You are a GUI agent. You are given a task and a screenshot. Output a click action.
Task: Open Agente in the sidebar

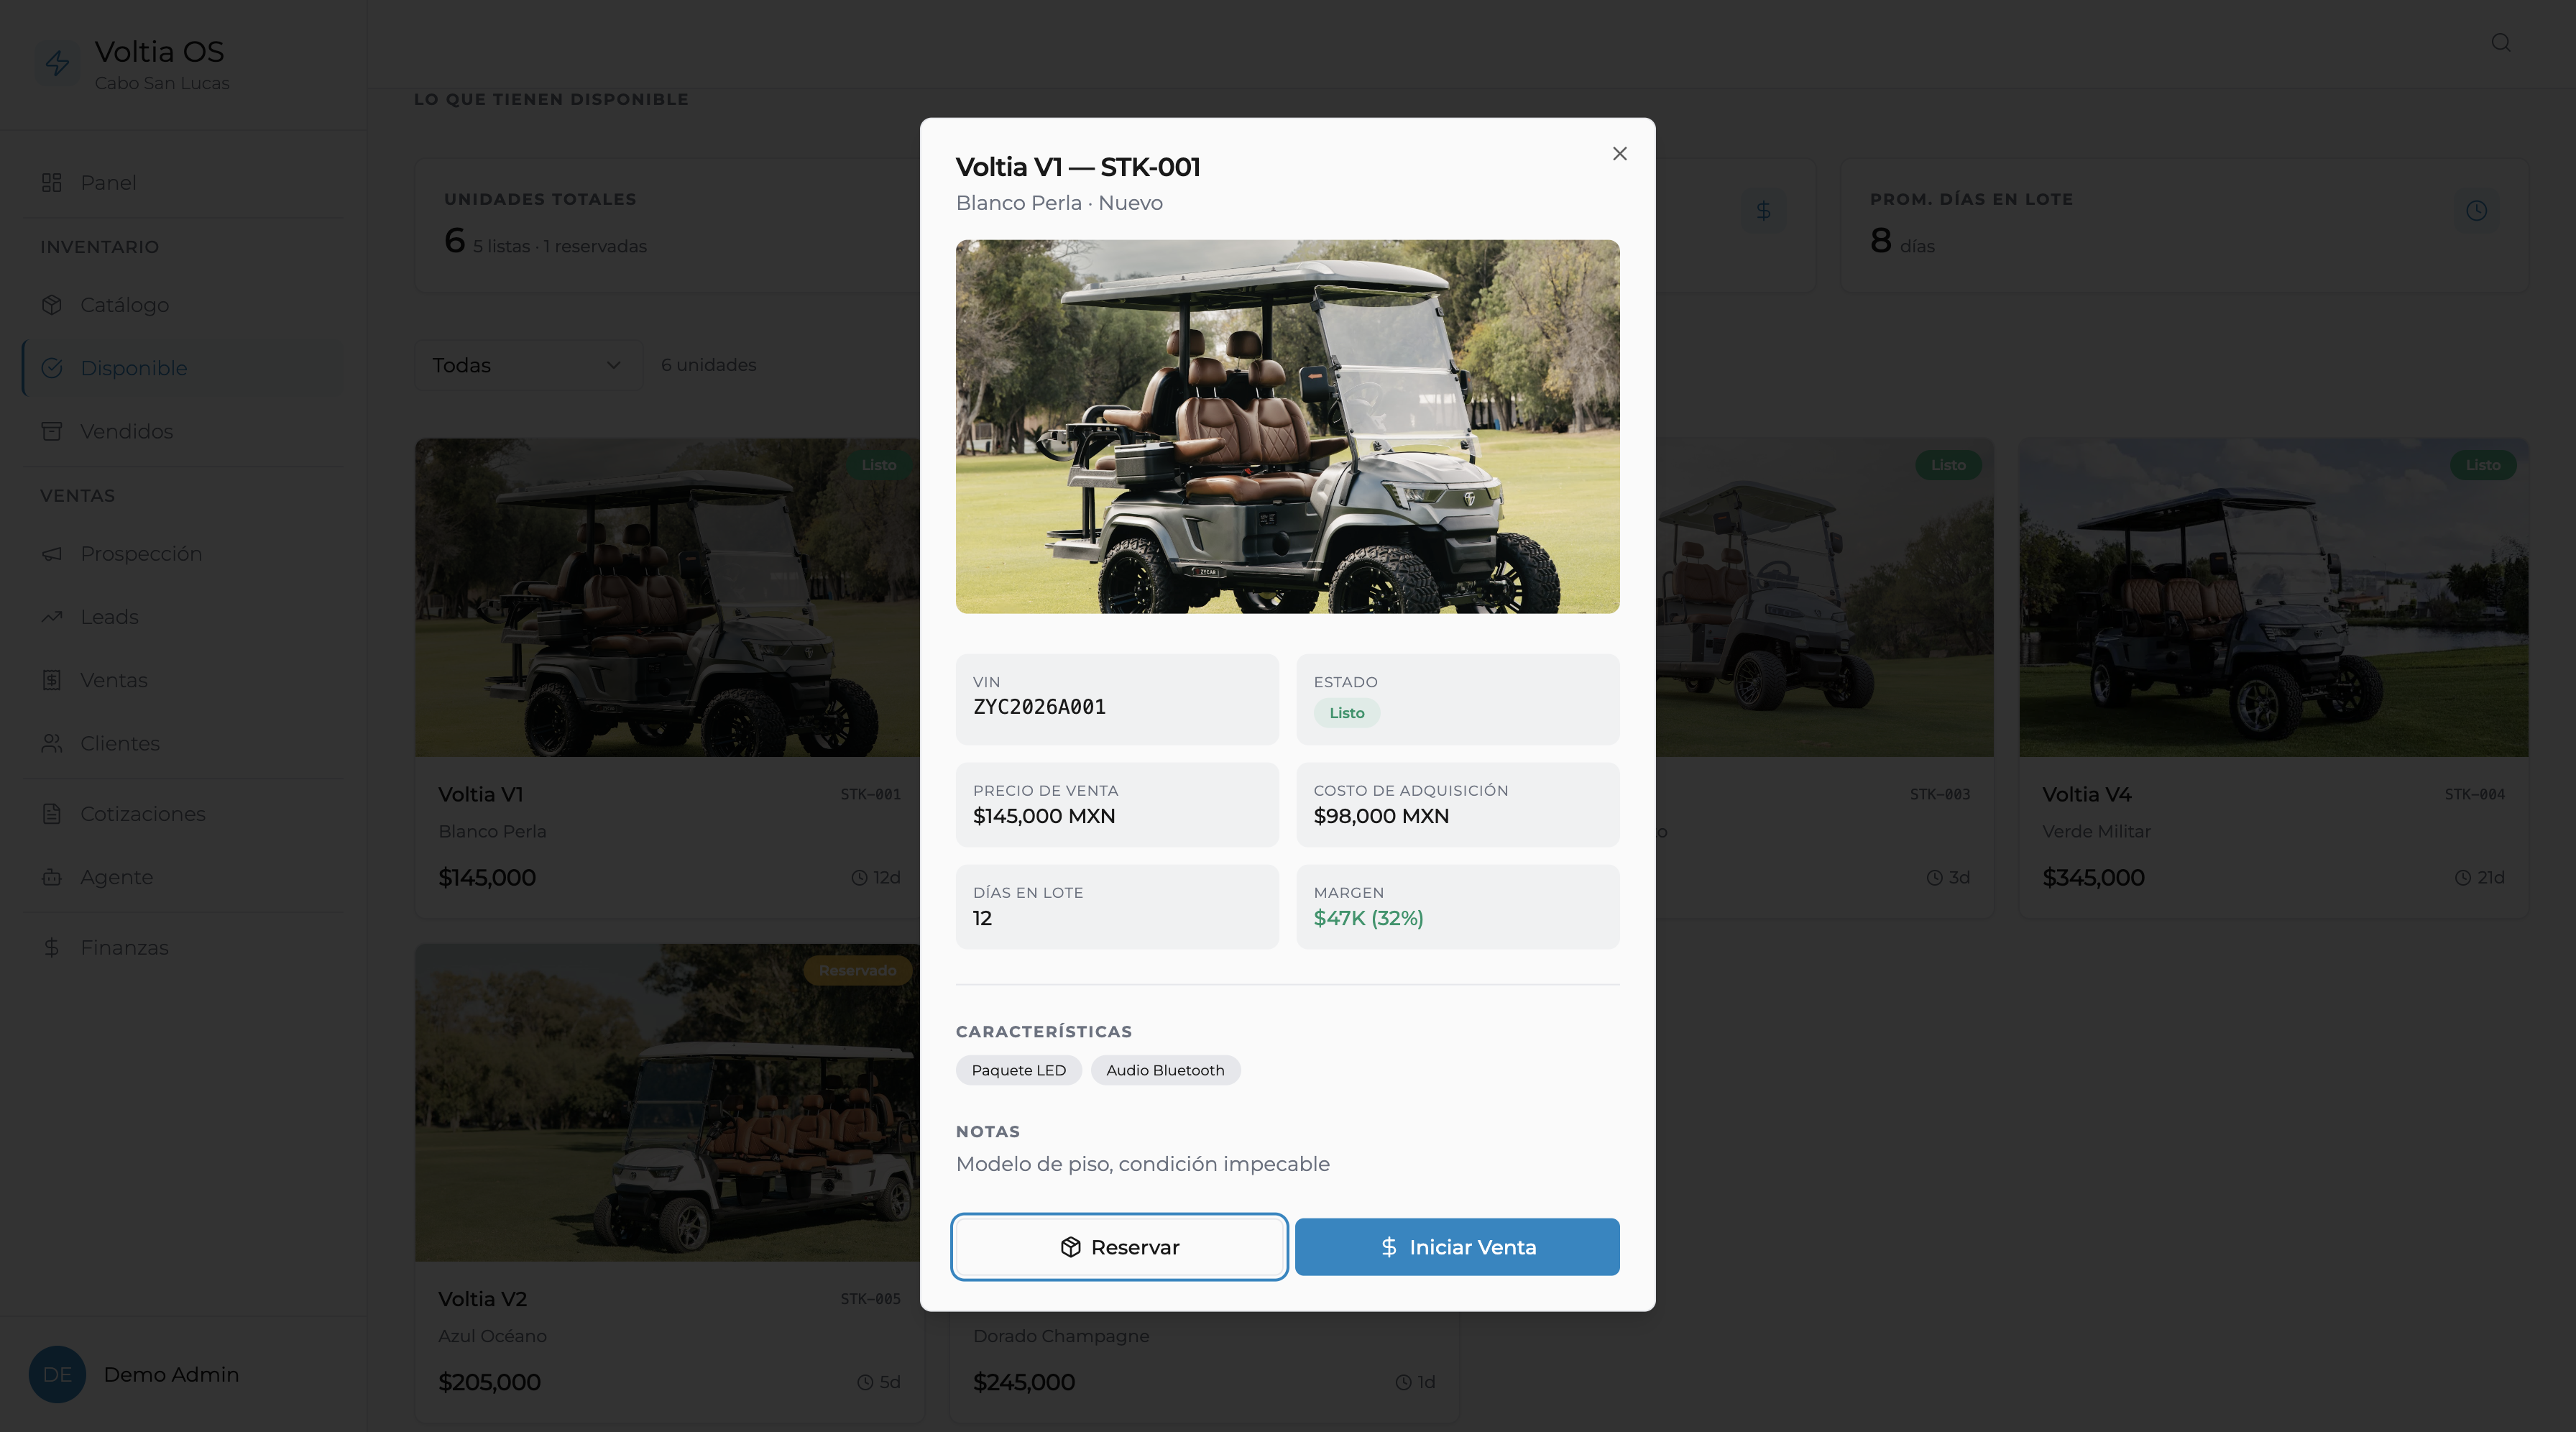point(184,877)
